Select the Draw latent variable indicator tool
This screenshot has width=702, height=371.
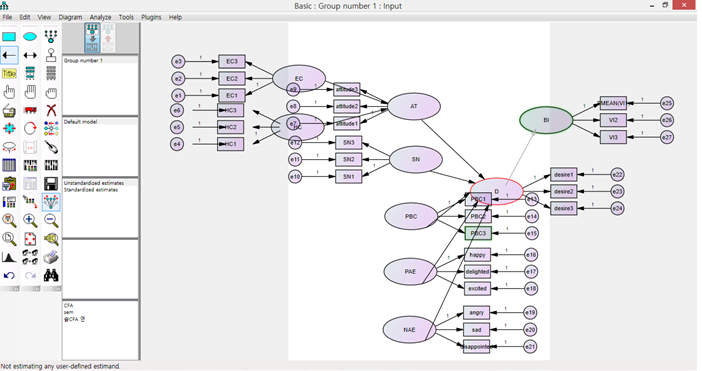(x=51, y=37)
